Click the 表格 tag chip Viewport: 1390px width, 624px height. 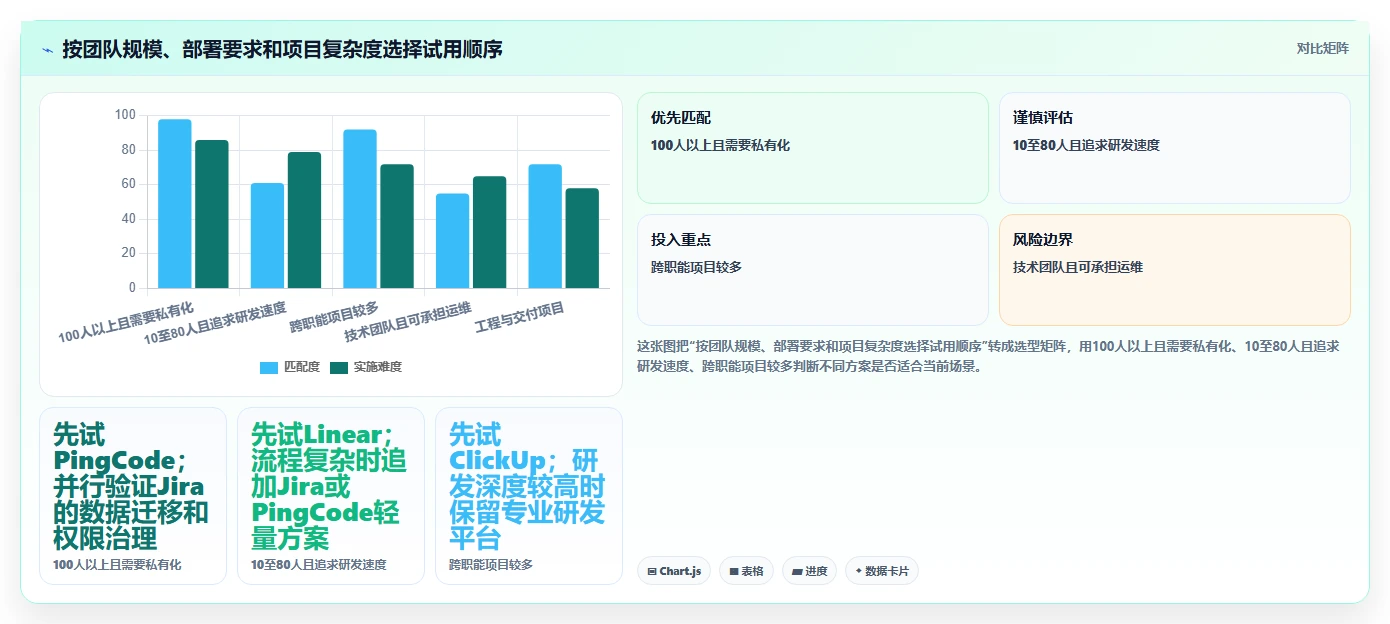(x=746, y=571)
